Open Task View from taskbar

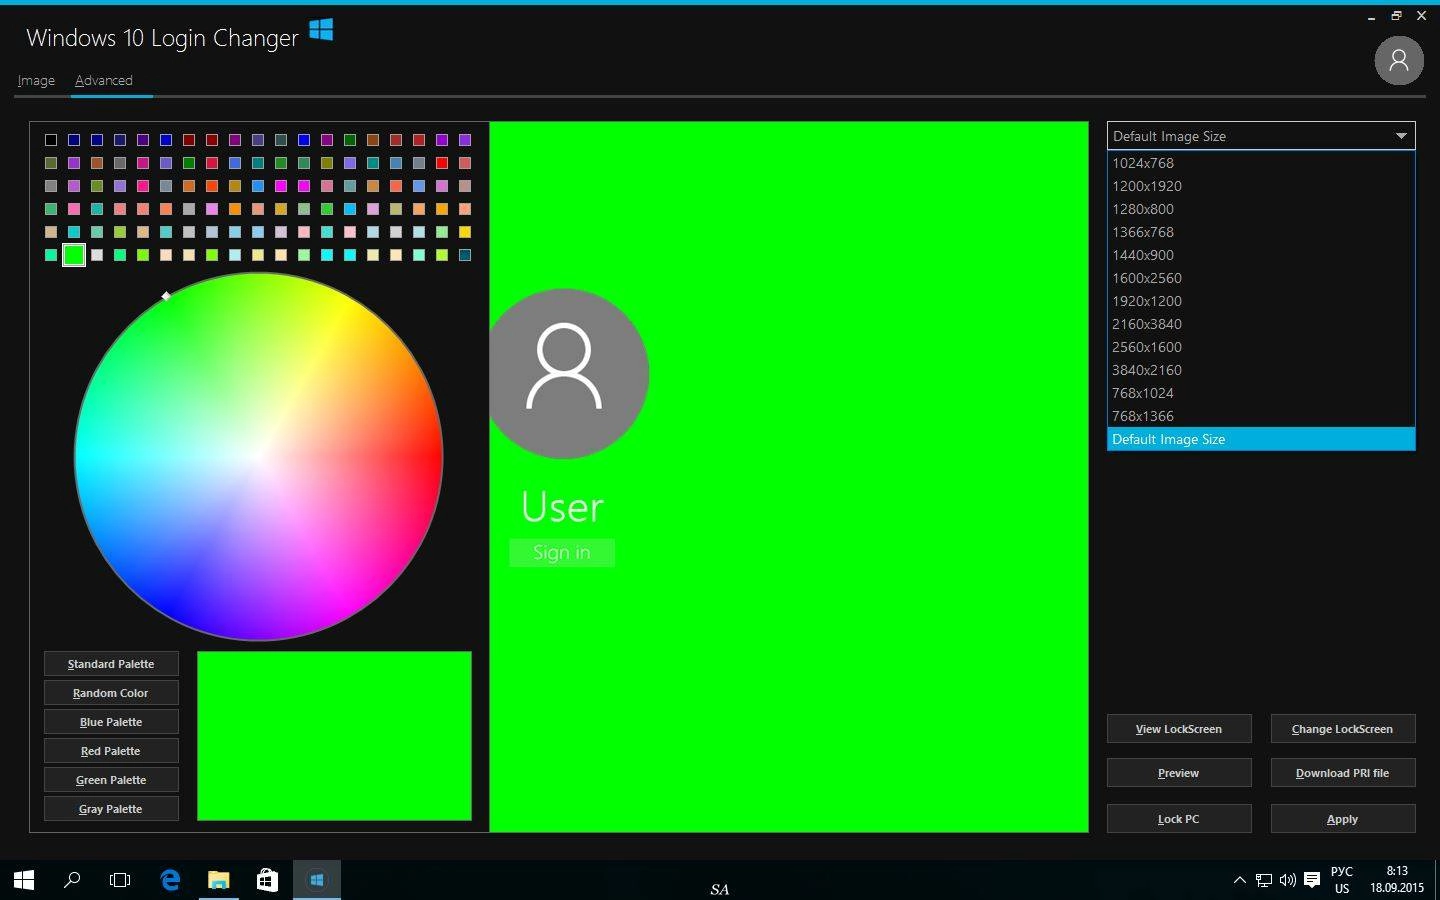(x=120, y=880)
